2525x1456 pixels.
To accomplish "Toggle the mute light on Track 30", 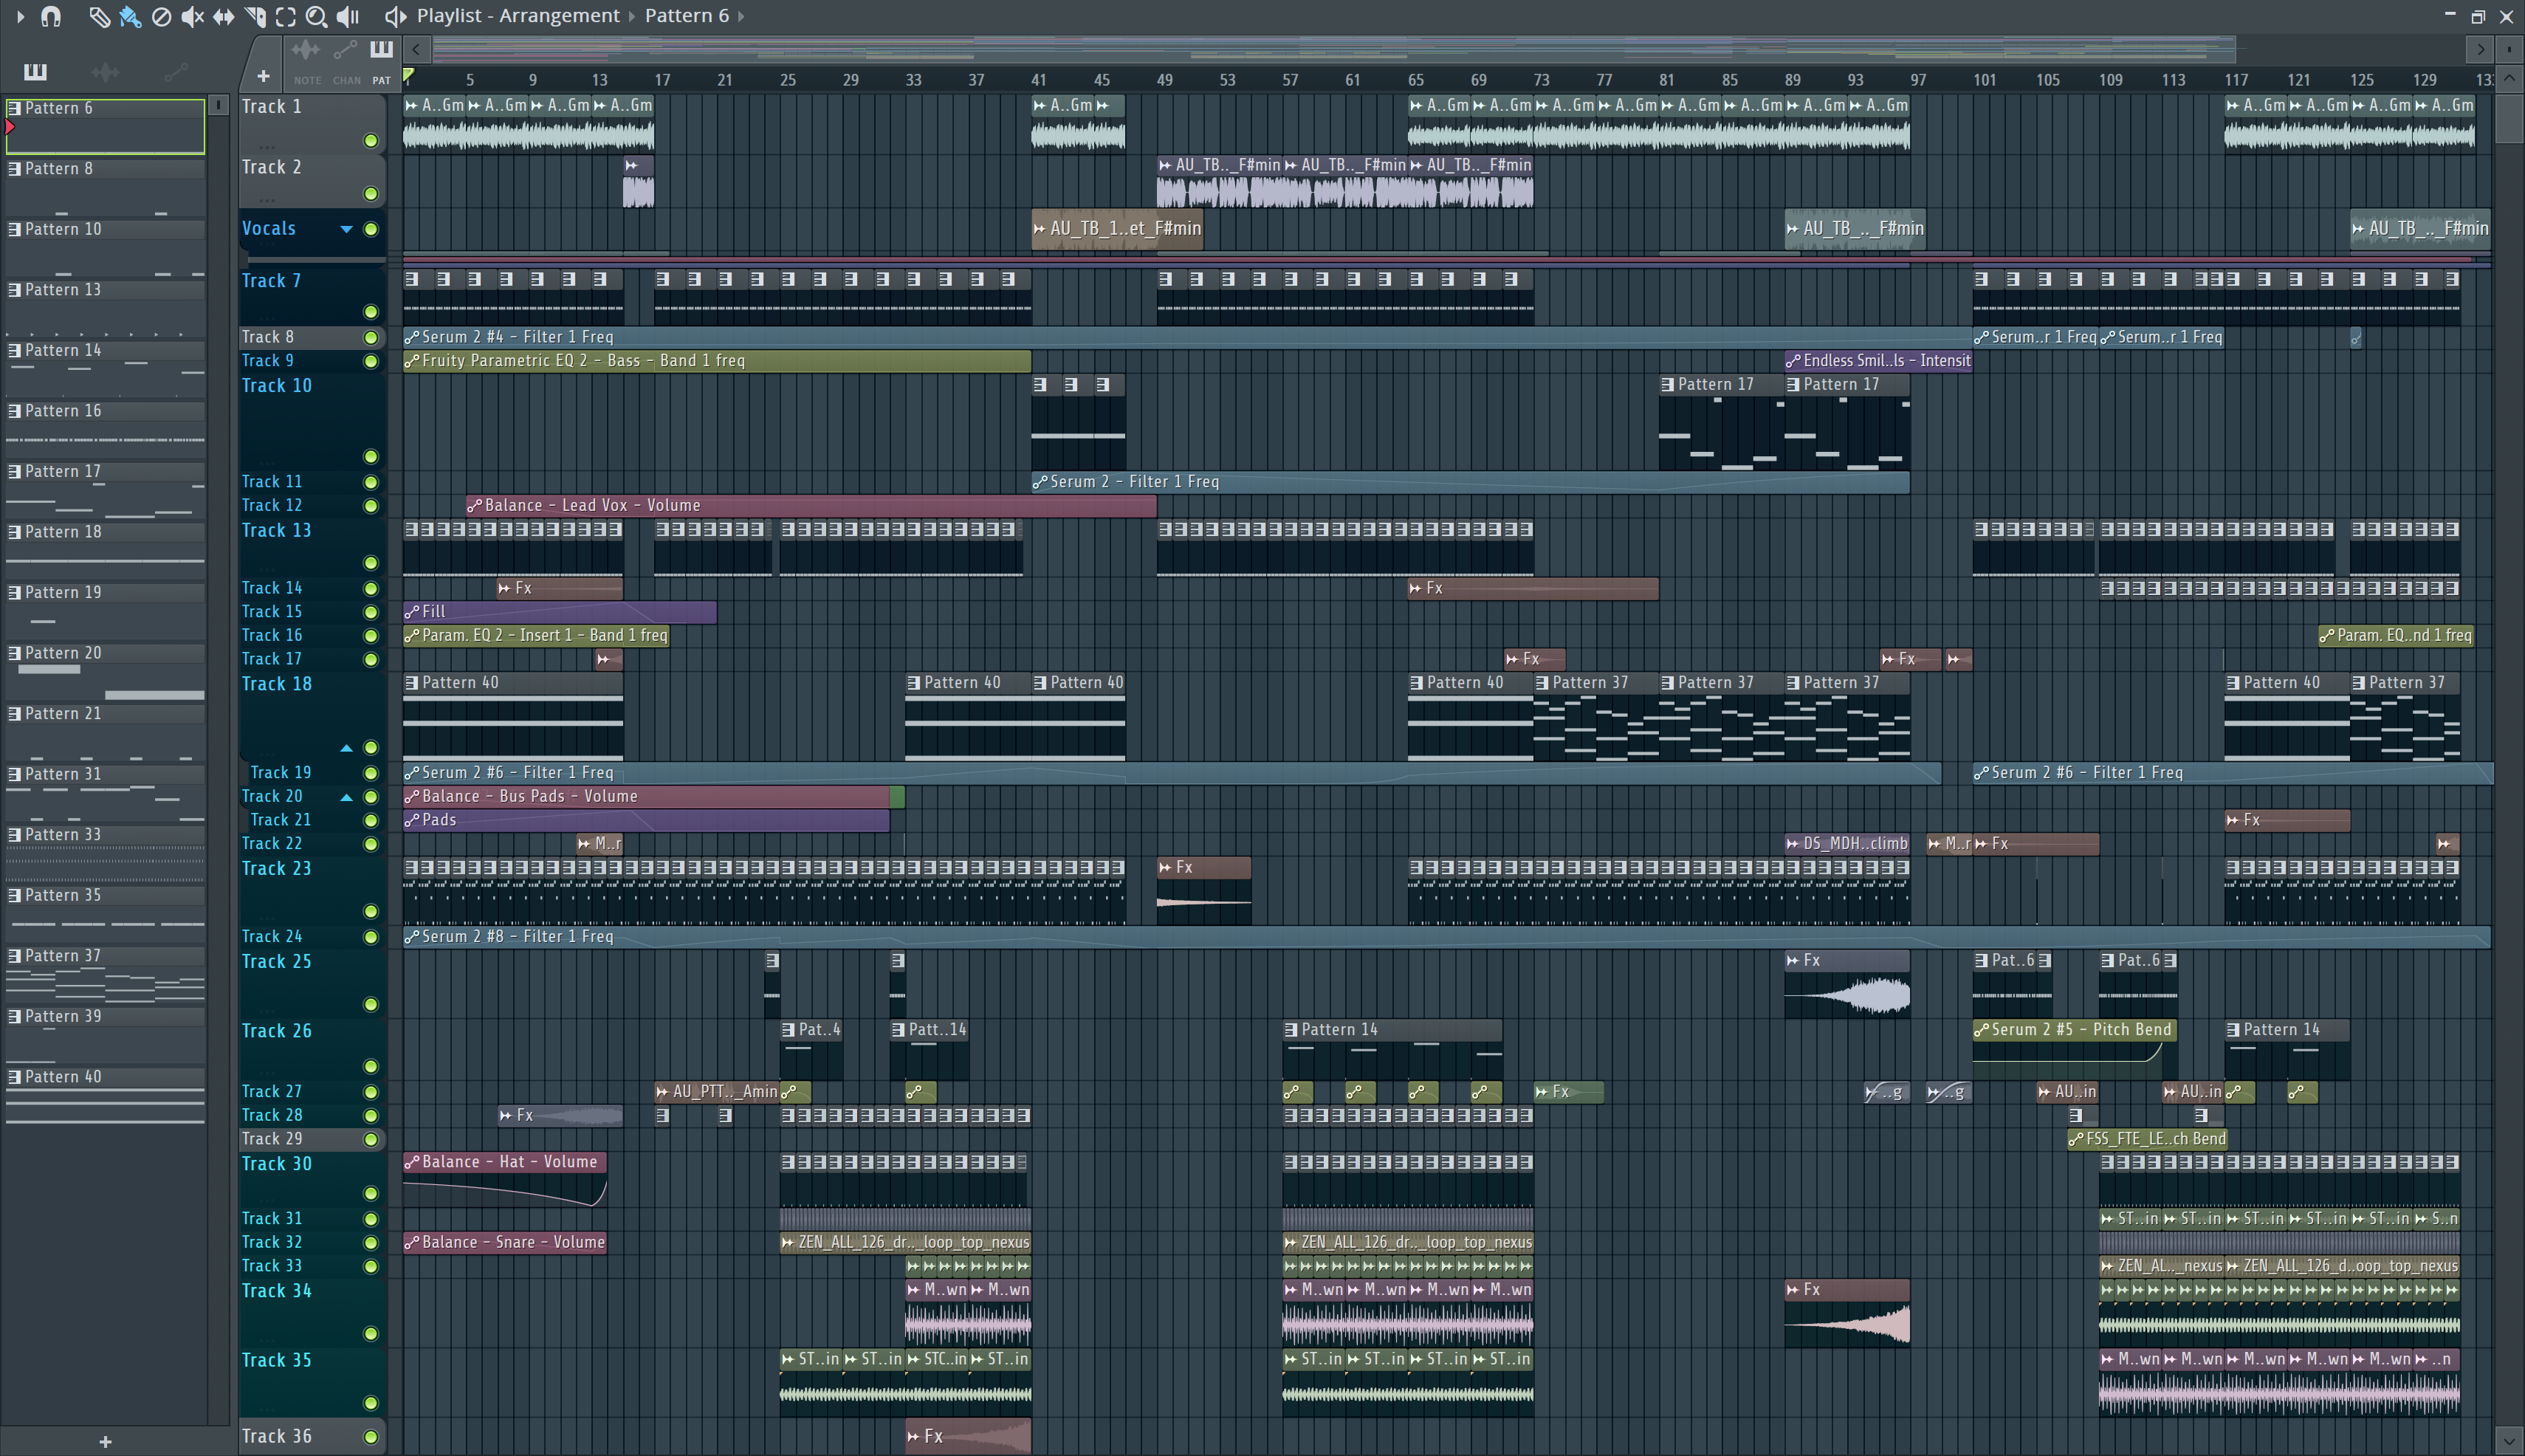I will [x=371, y=1193].
